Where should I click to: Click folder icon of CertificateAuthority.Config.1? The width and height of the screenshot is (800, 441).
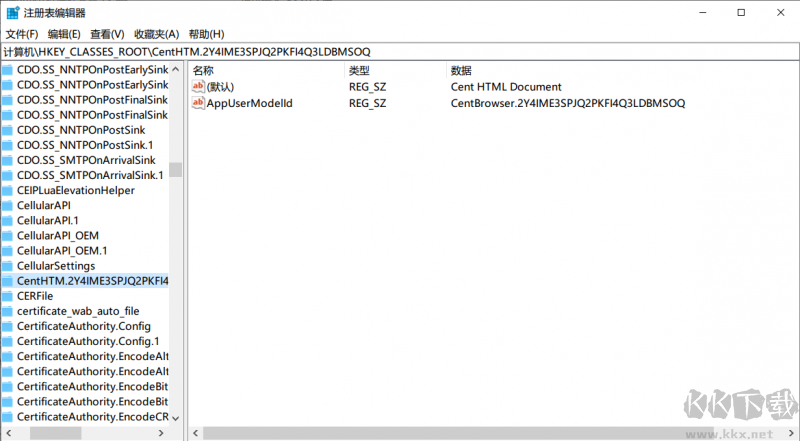pyautogui.click(x=7, y=341)
